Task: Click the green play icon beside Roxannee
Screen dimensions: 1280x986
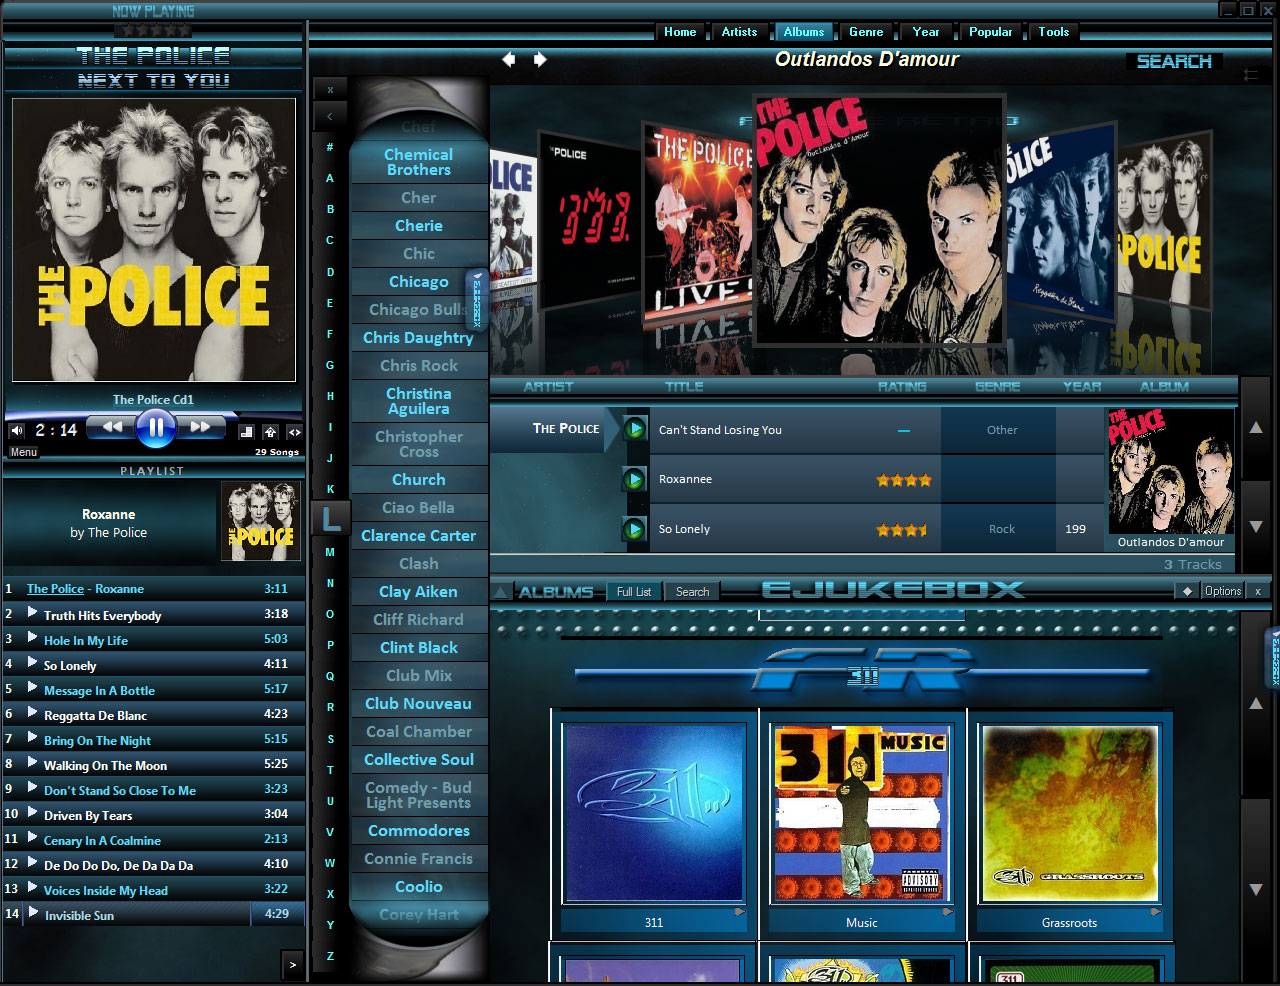Action: [x=634, y=479]
